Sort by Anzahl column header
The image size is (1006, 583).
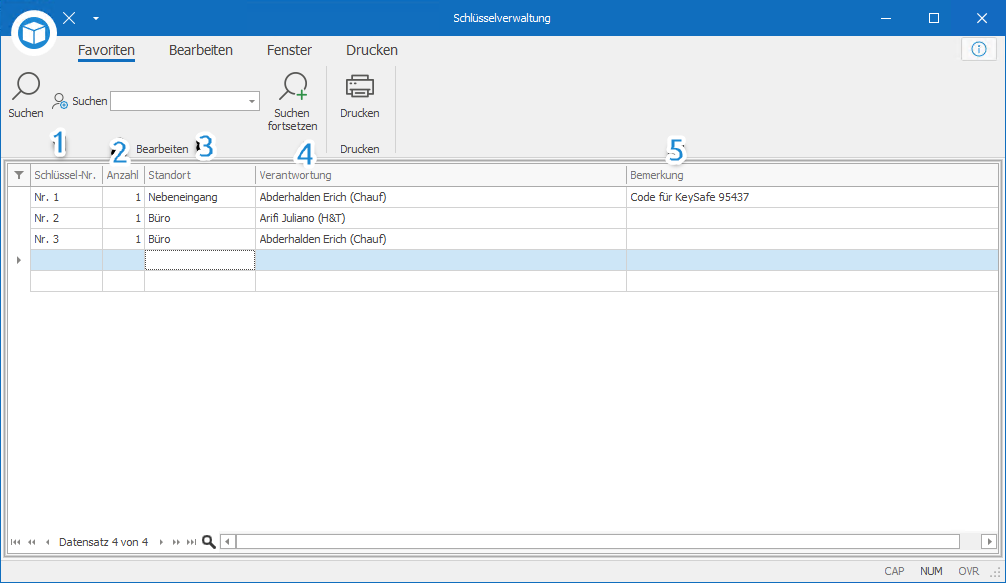tap(123, 175)
